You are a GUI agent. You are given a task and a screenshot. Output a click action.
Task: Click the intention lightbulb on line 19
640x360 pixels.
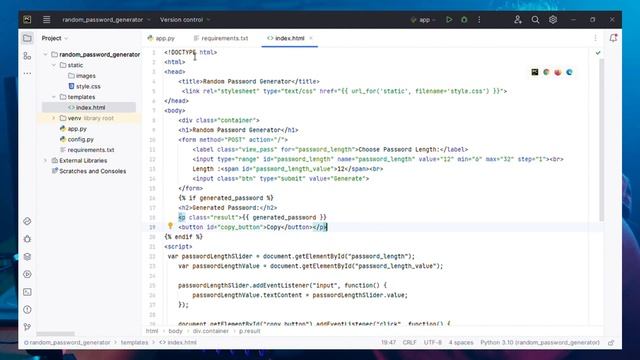[170, 226]
